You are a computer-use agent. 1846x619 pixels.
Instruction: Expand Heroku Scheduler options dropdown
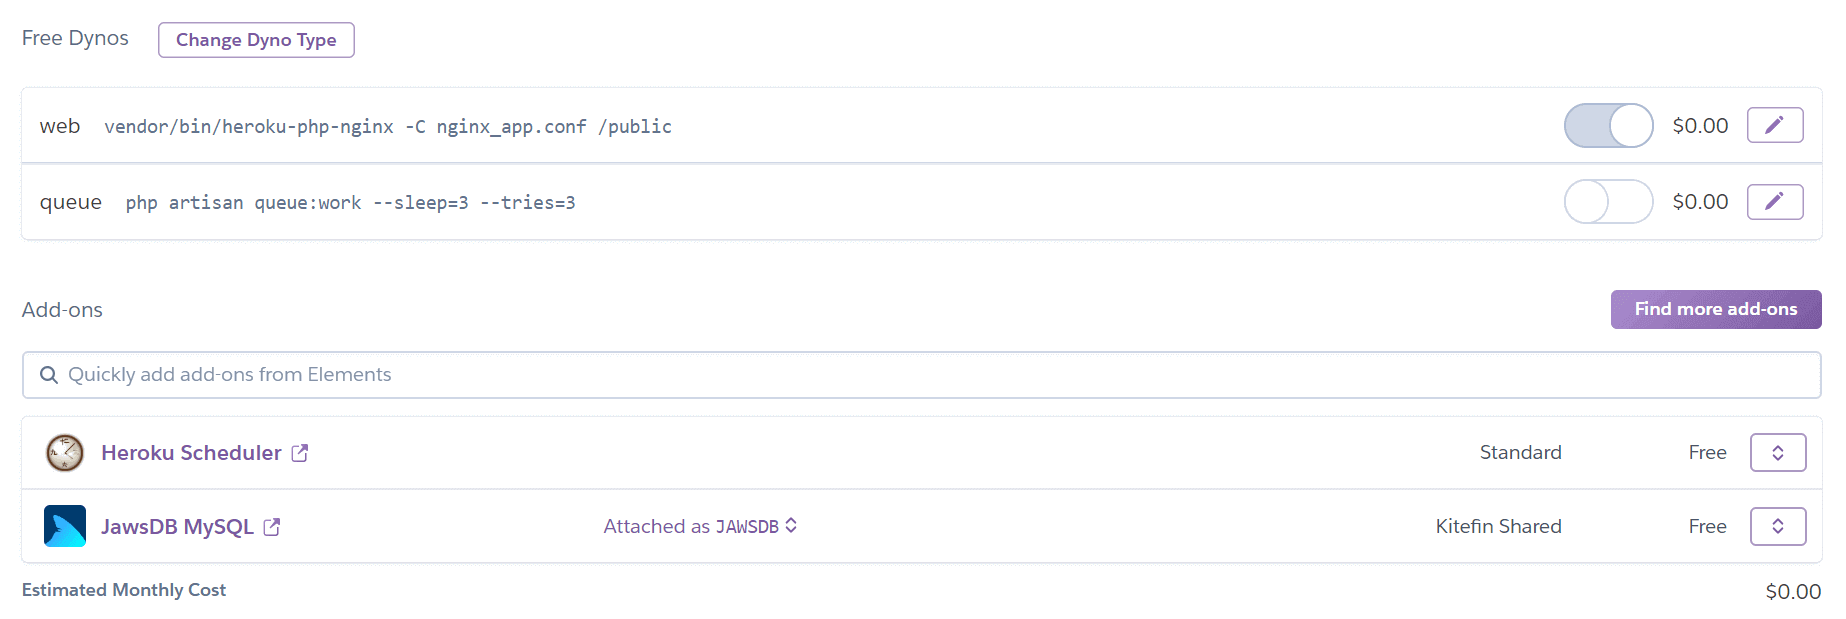tap(1777, 453)
